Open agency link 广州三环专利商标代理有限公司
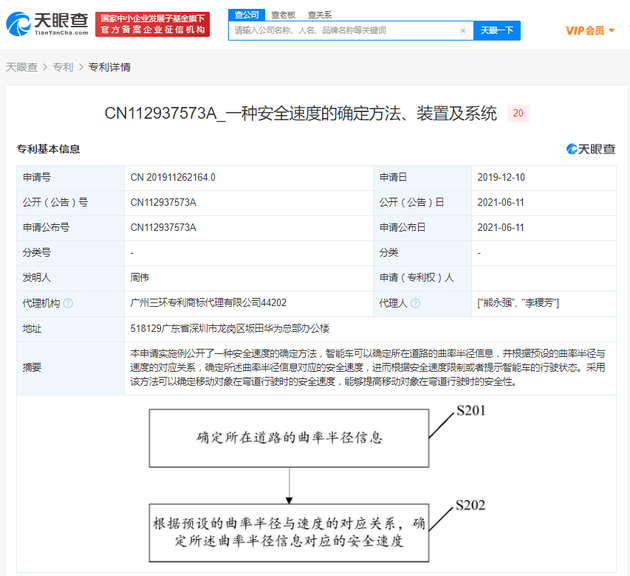This screenshot has width=630, height=576. 208,303
